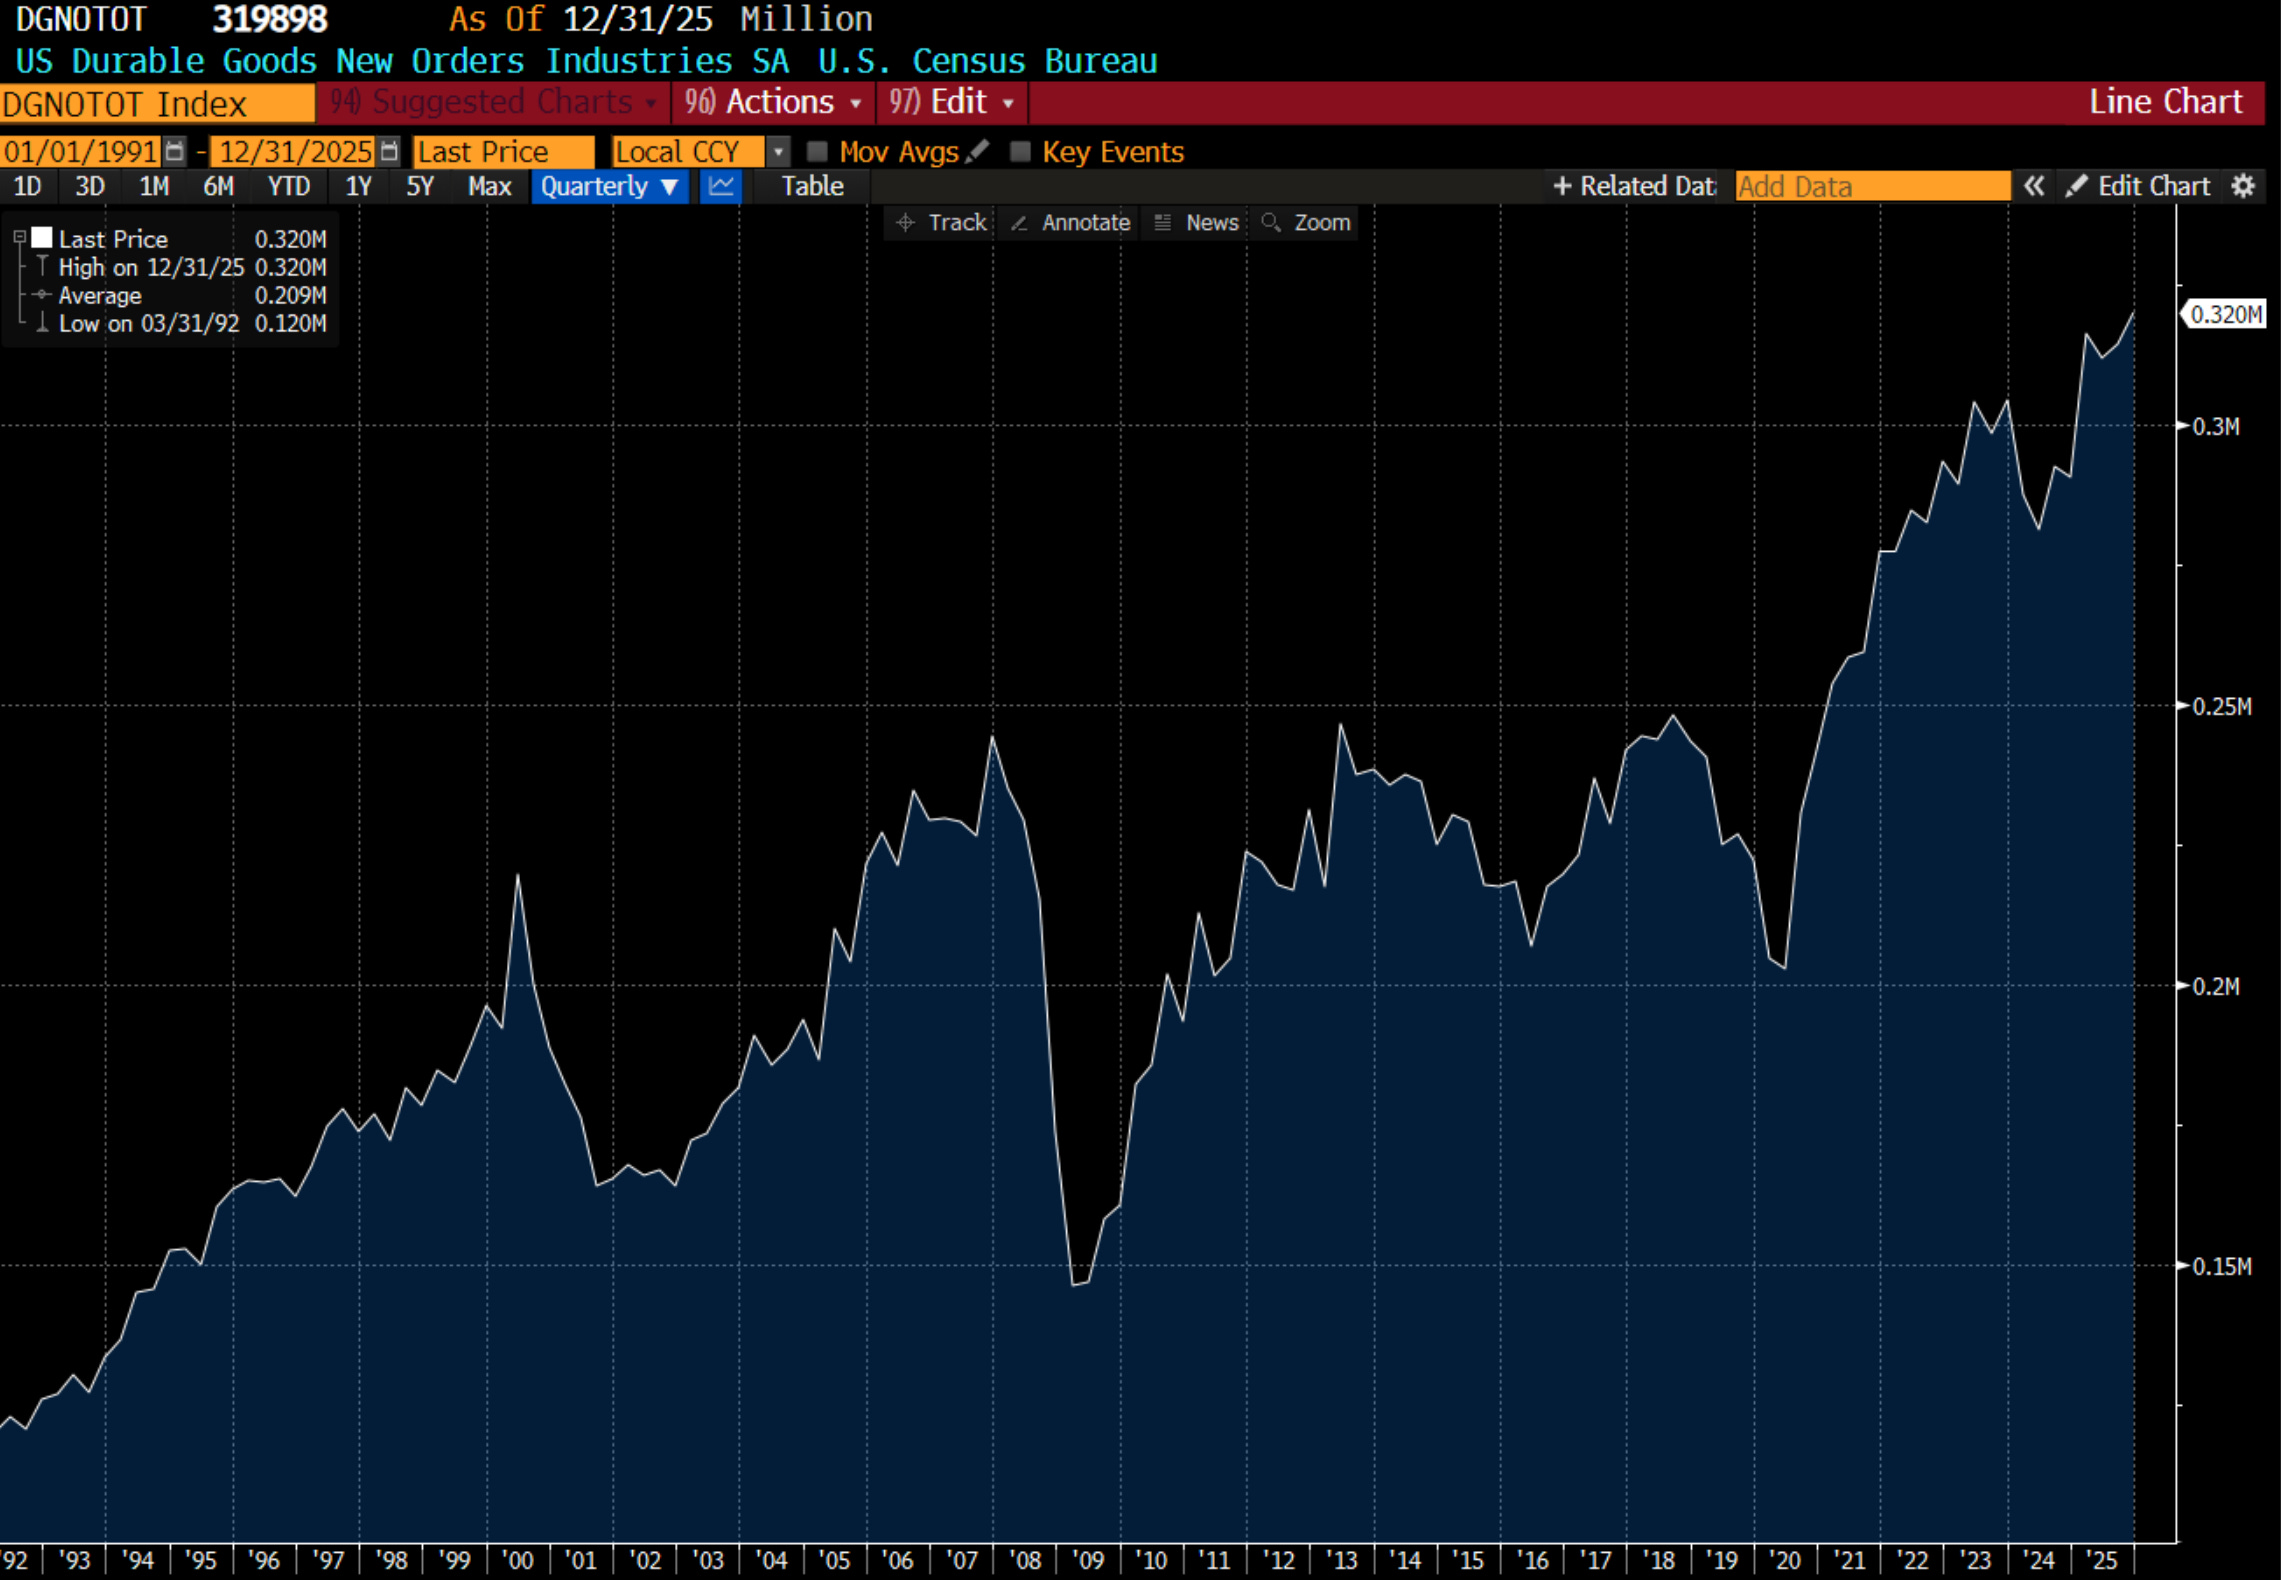Open the Quarterly periodicity dropdown
The image size is (2281, 1580).
click(x=609, y=186)
